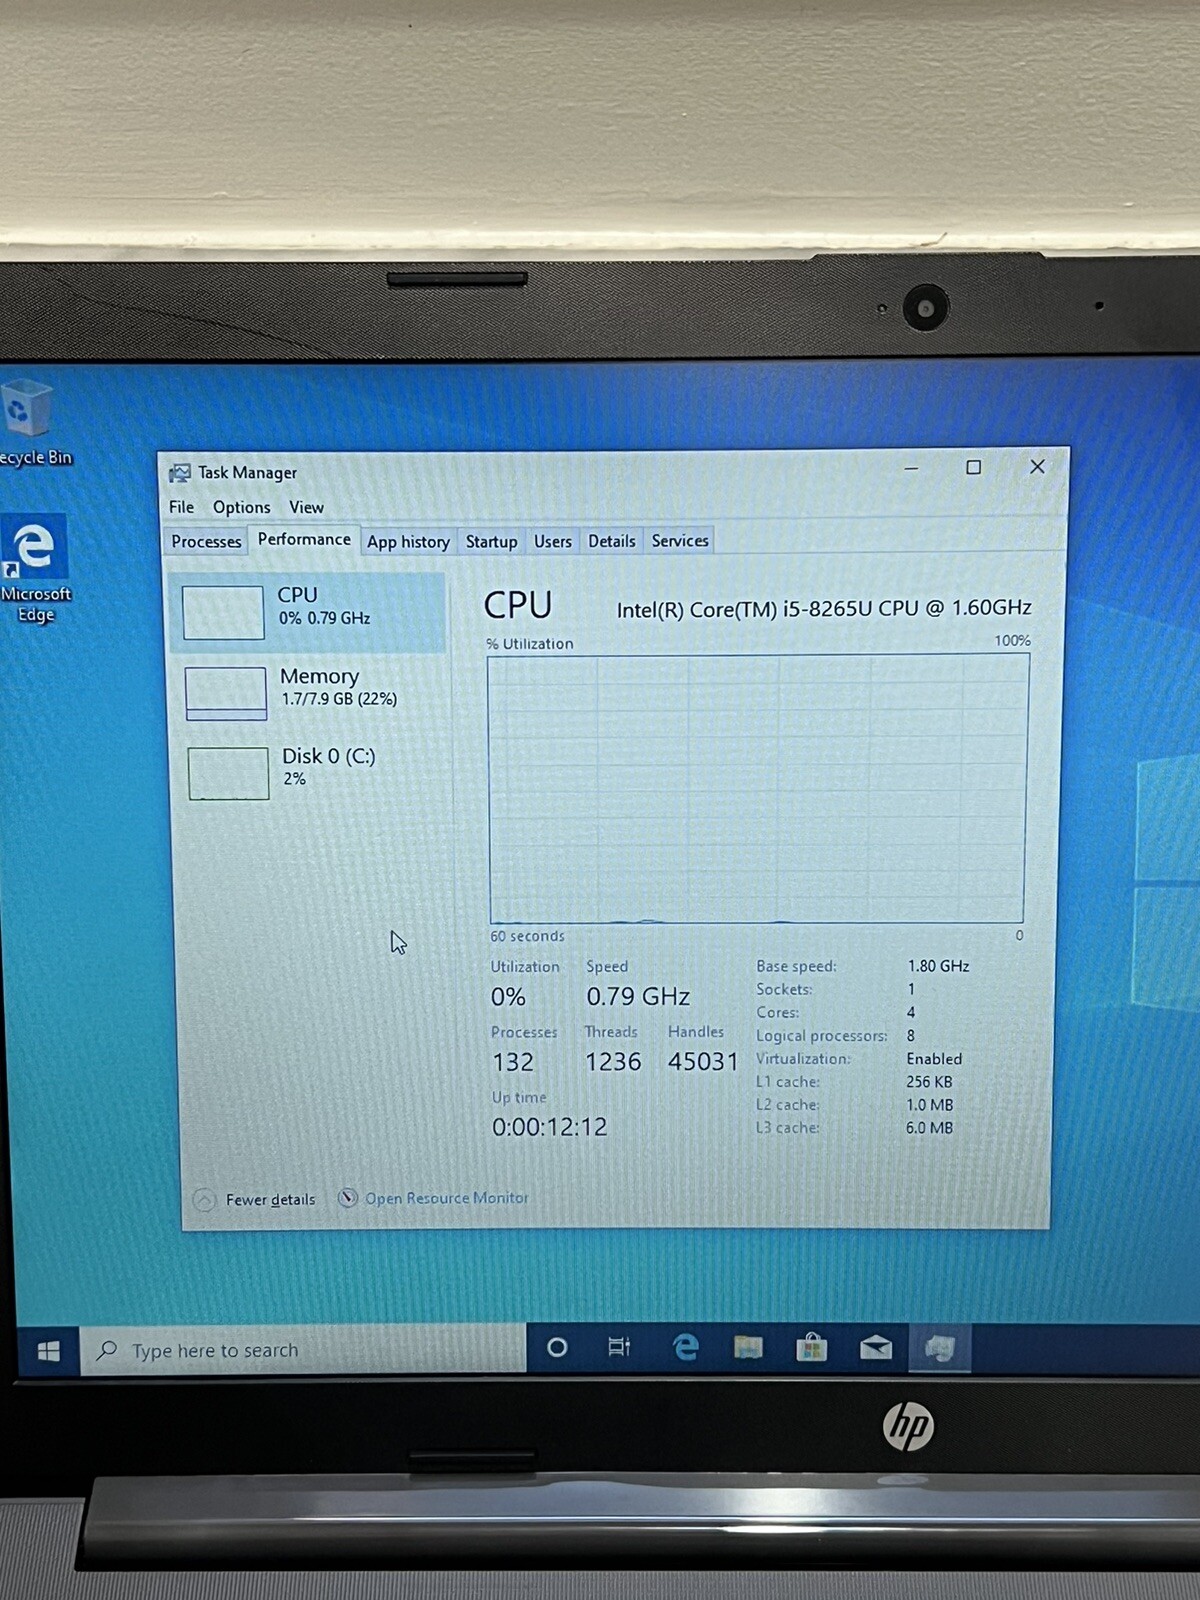The image size is (1200, 1600).
Task: Click the Base speed value 1.80 GHz
Action: coord(938,966)
